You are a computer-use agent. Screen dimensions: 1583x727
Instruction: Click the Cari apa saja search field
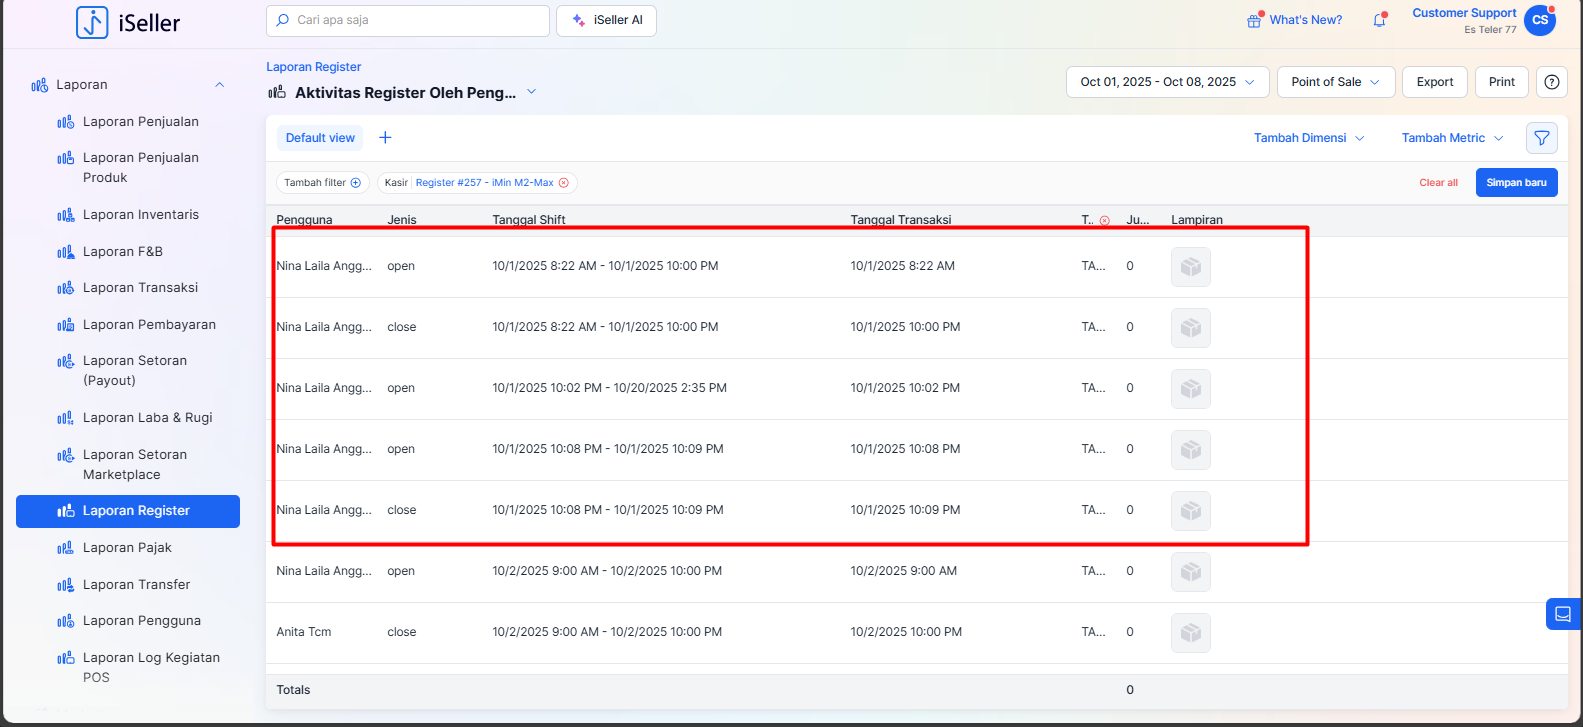408,20
